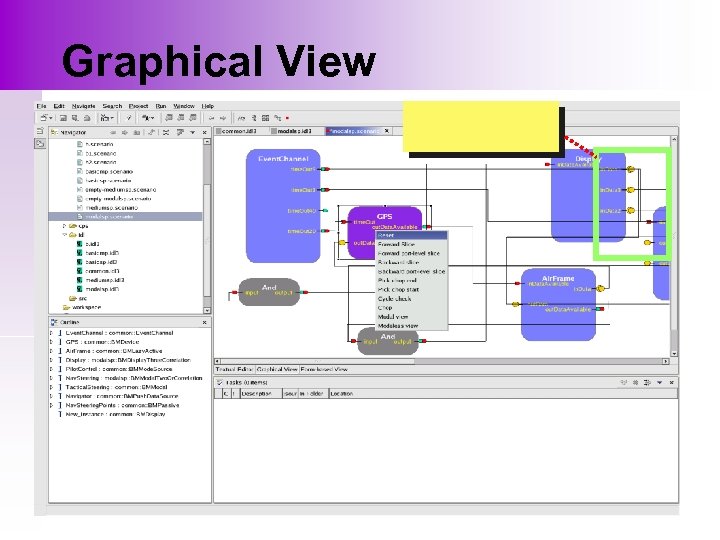Expand AirFrame entry in Outline

tap(52, 351)
